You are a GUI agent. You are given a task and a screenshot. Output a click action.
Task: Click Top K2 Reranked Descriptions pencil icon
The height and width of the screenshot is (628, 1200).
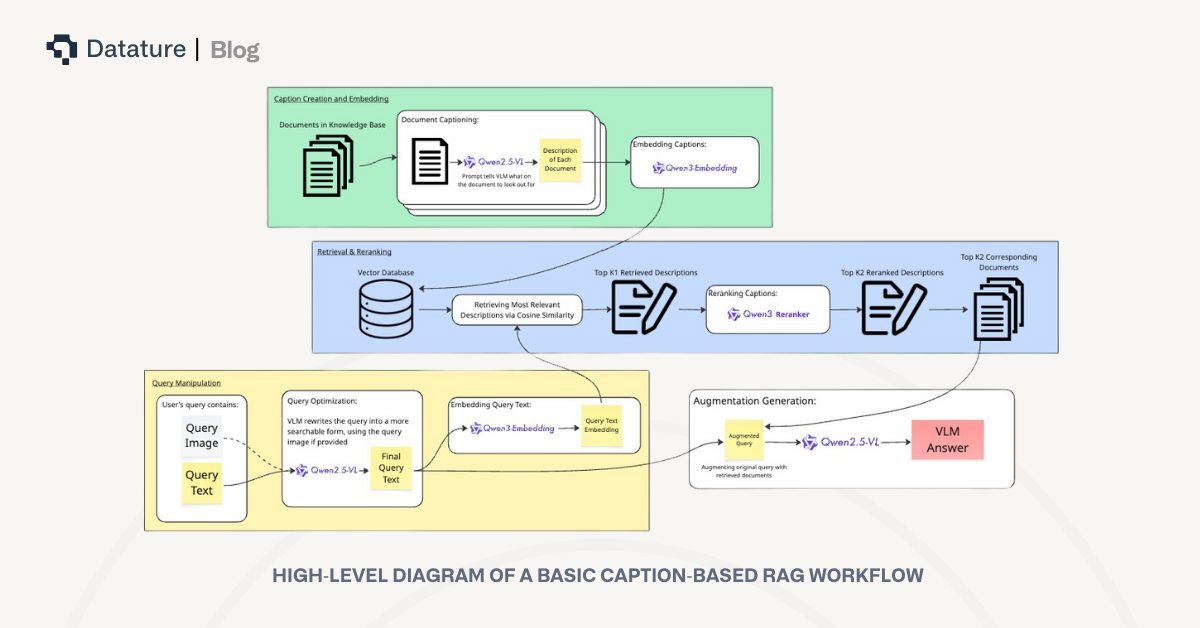893,307
